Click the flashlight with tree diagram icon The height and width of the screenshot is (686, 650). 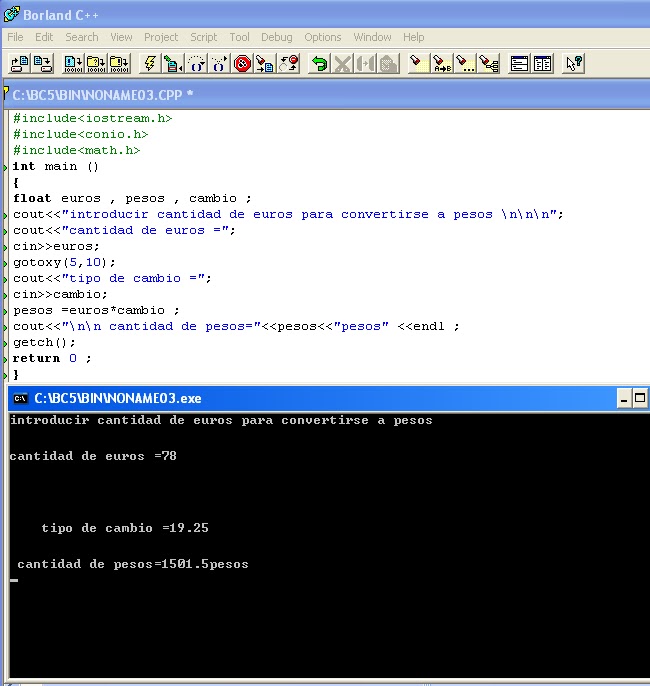click(x=488, y=63)
